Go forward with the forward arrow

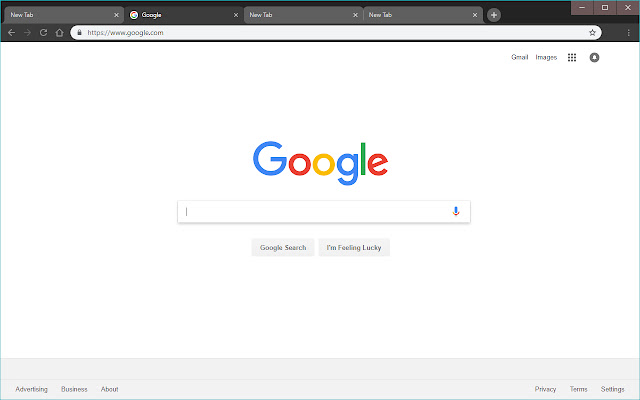click(x=27, y=33)
